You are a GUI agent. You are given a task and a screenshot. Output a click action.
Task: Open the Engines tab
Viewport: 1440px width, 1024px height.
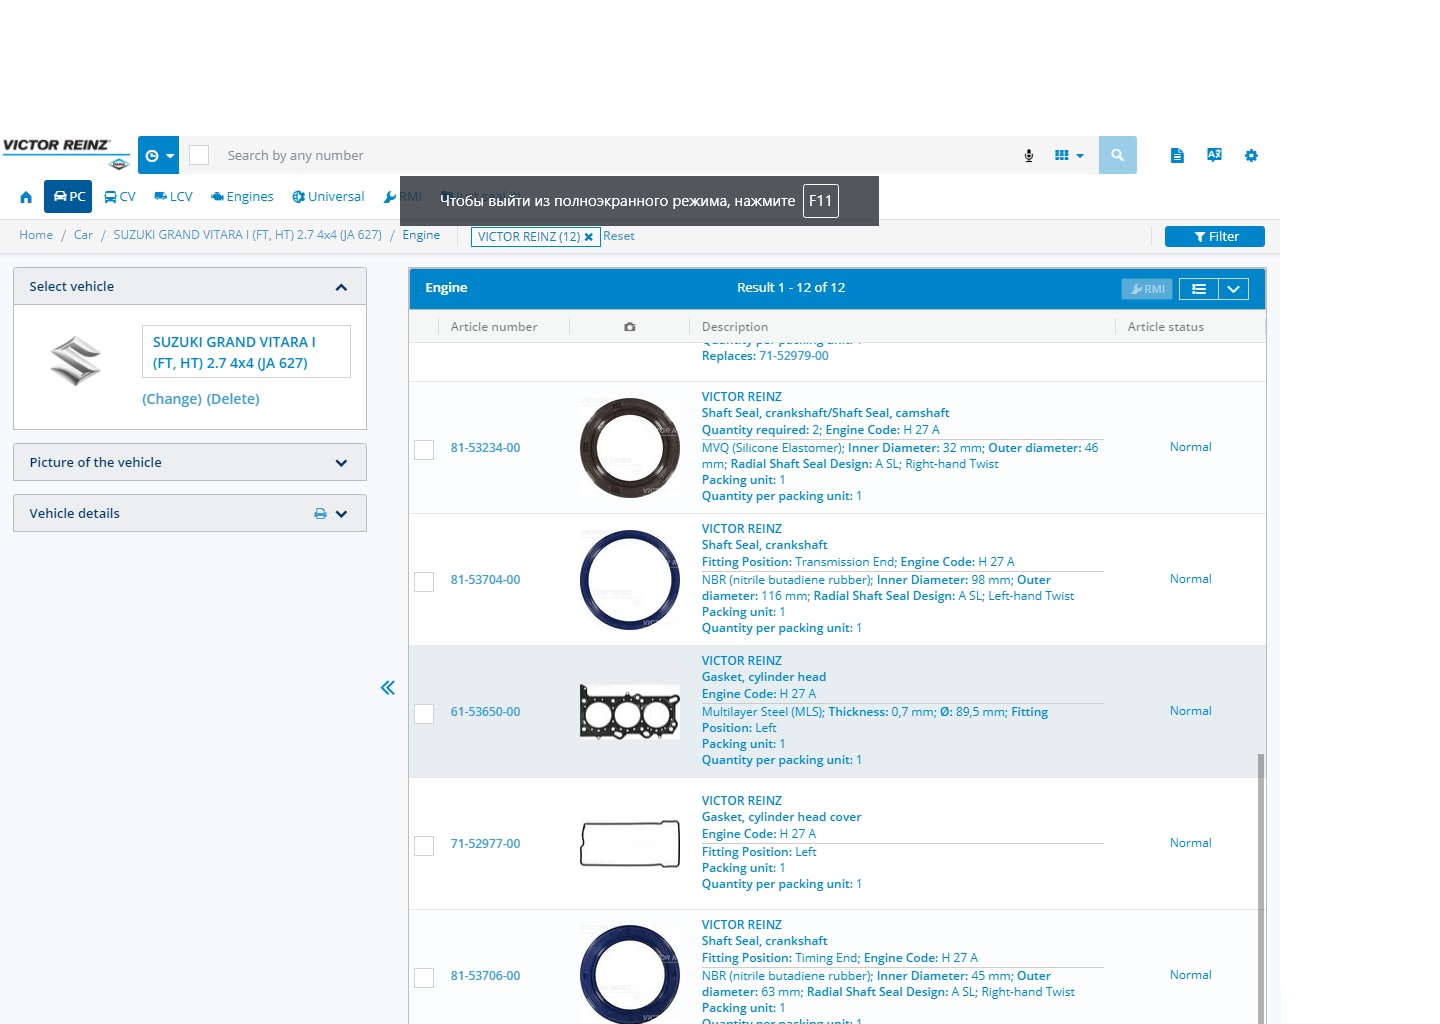click(x=242, y=197)
